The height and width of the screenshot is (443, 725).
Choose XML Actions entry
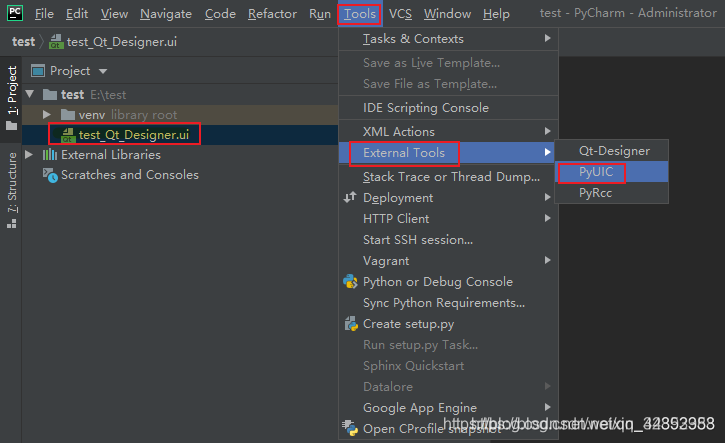point(449,132)
